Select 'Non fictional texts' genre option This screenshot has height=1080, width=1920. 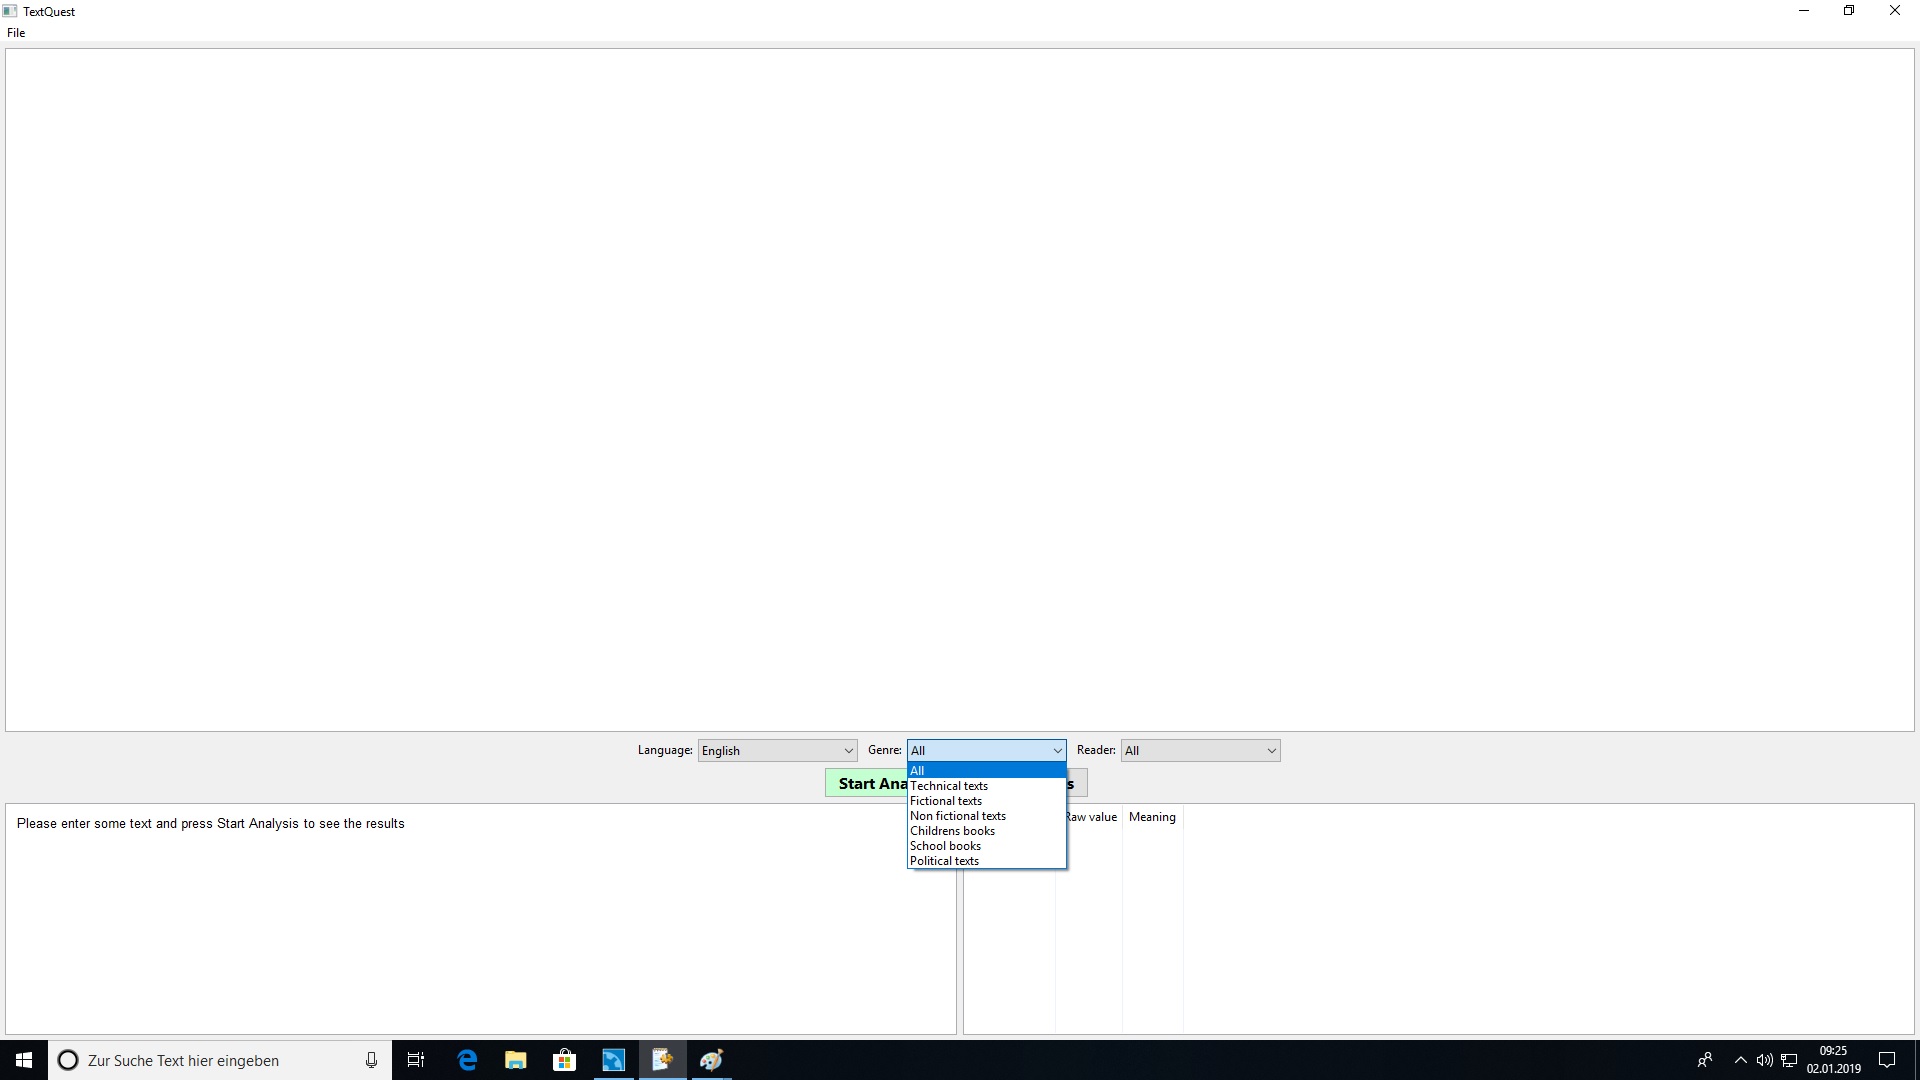click(x=957, y=815)
